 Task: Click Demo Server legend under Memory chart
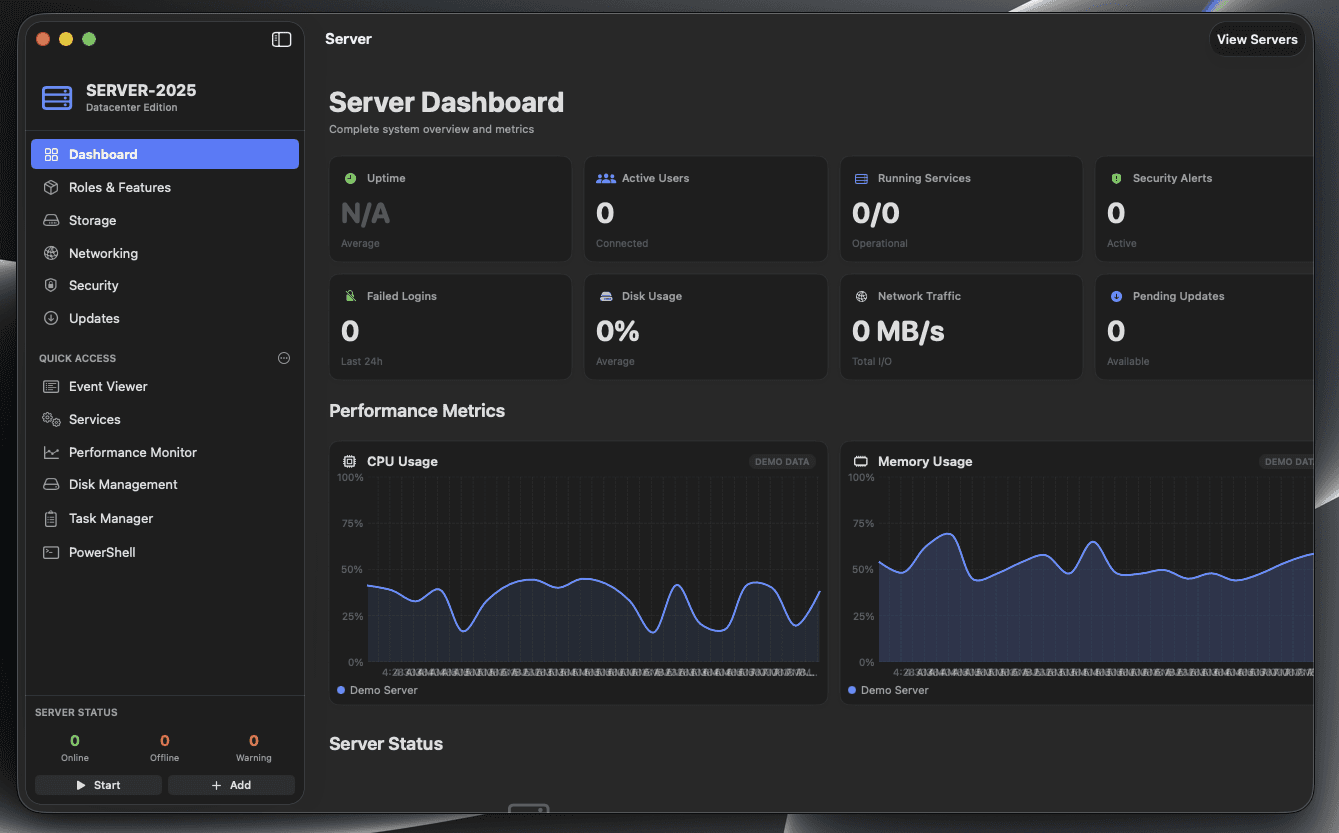pyautogui.click(x=888, y=690)
